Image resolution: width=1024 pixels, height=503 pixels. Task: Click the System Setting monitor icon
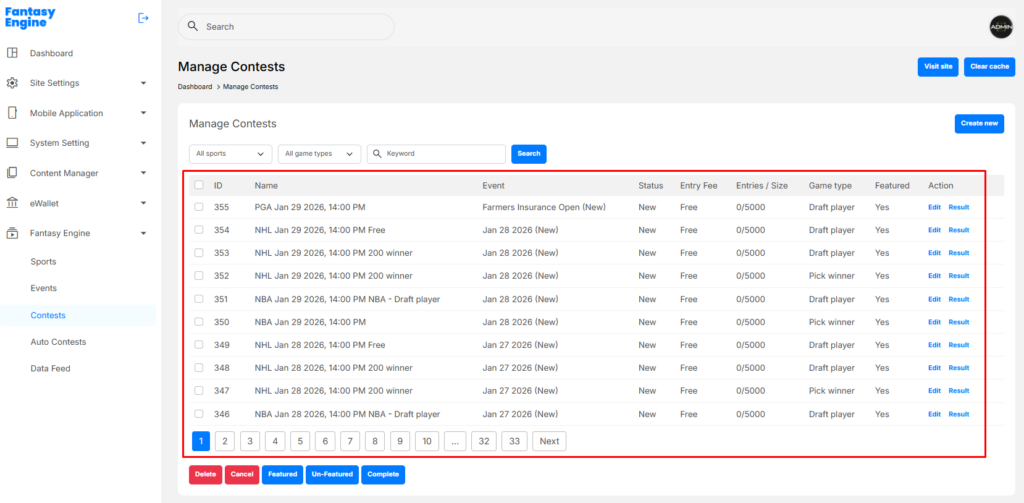[x=12, y=143]
